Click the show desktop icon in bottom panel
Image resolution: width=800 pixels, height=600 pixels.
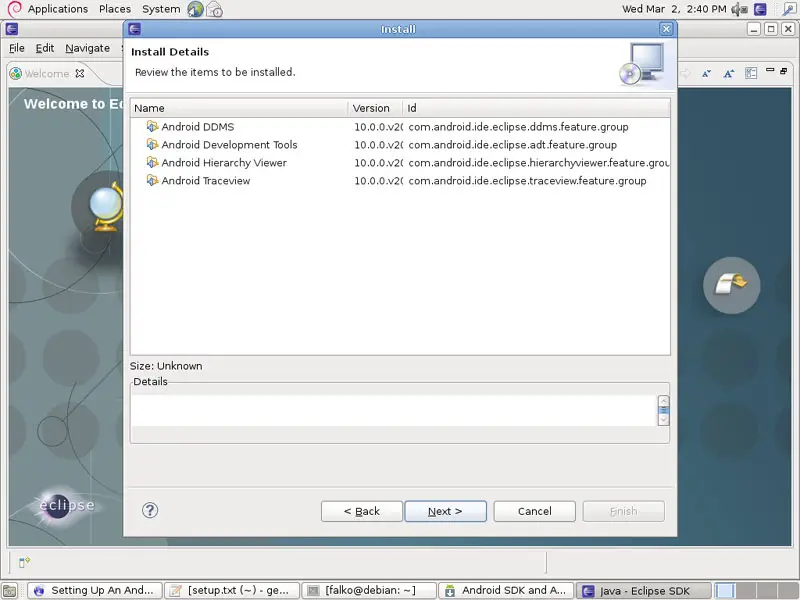click(x=10, y=591)
